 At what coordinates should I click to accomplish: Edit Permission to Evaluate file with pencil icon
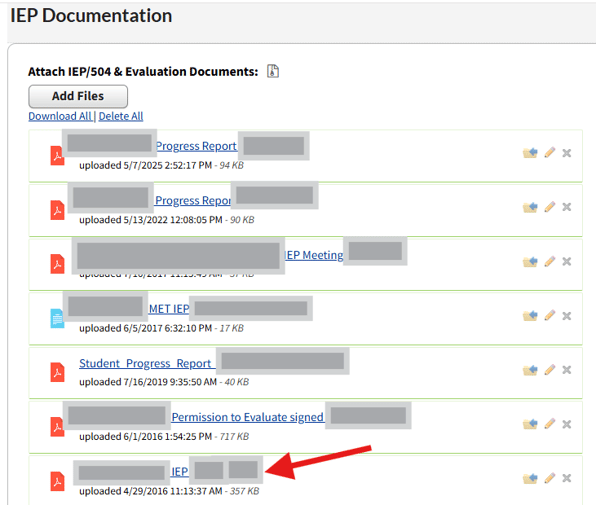tap(550, 424)
